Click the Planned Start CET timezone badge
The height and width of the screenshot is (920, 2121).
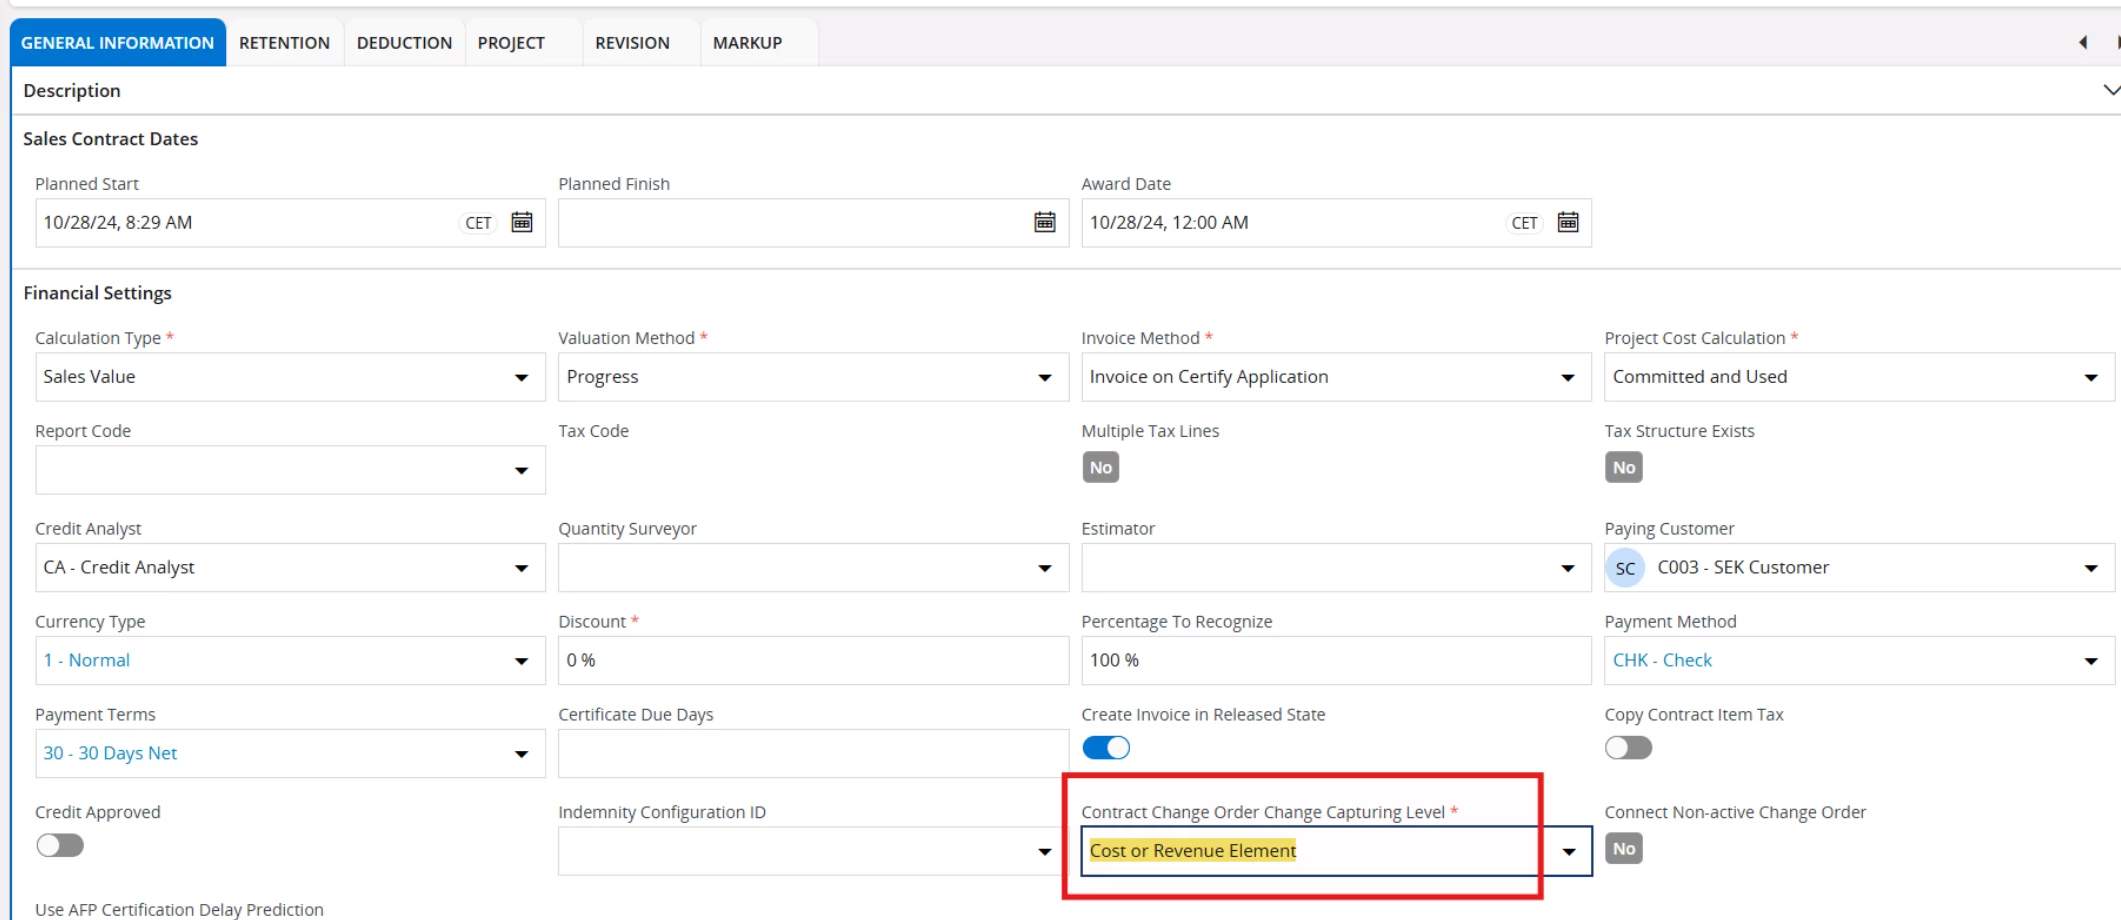point(478,223)
